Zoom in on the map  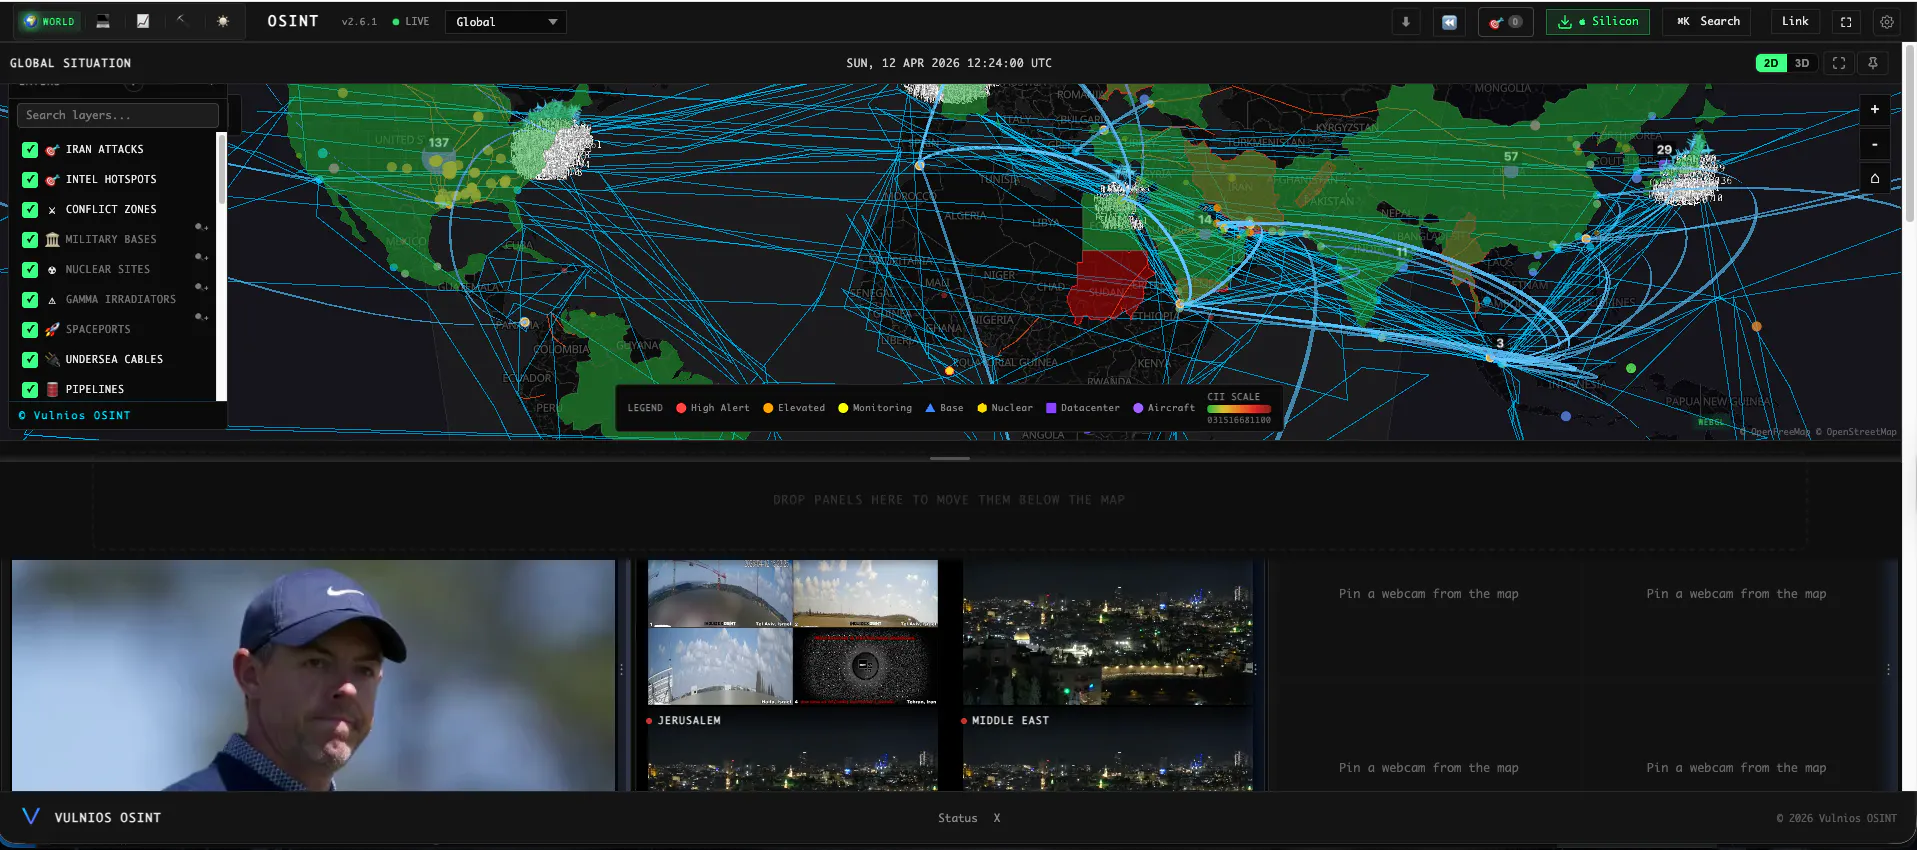(x=1875, y=110)
